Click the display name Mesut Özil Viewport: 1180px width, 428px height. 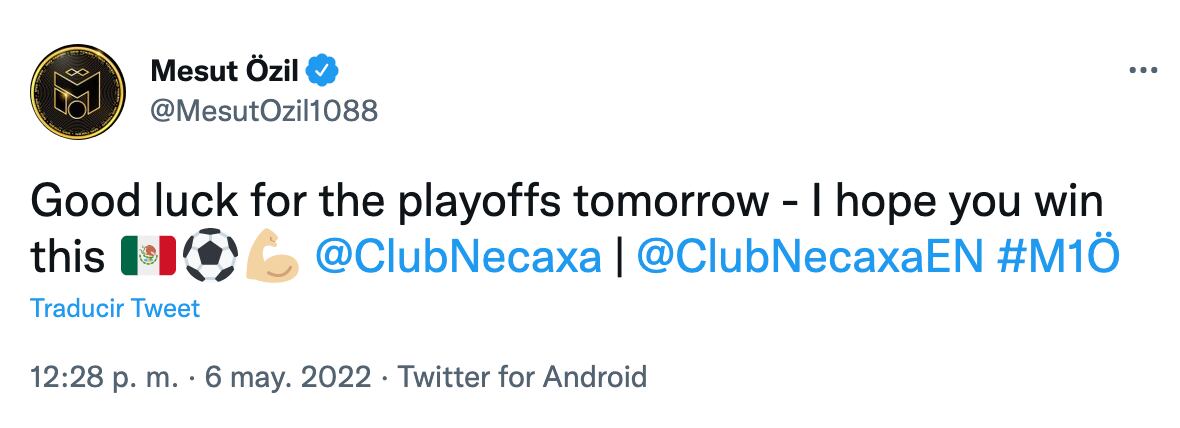click(x=226, y=72)
